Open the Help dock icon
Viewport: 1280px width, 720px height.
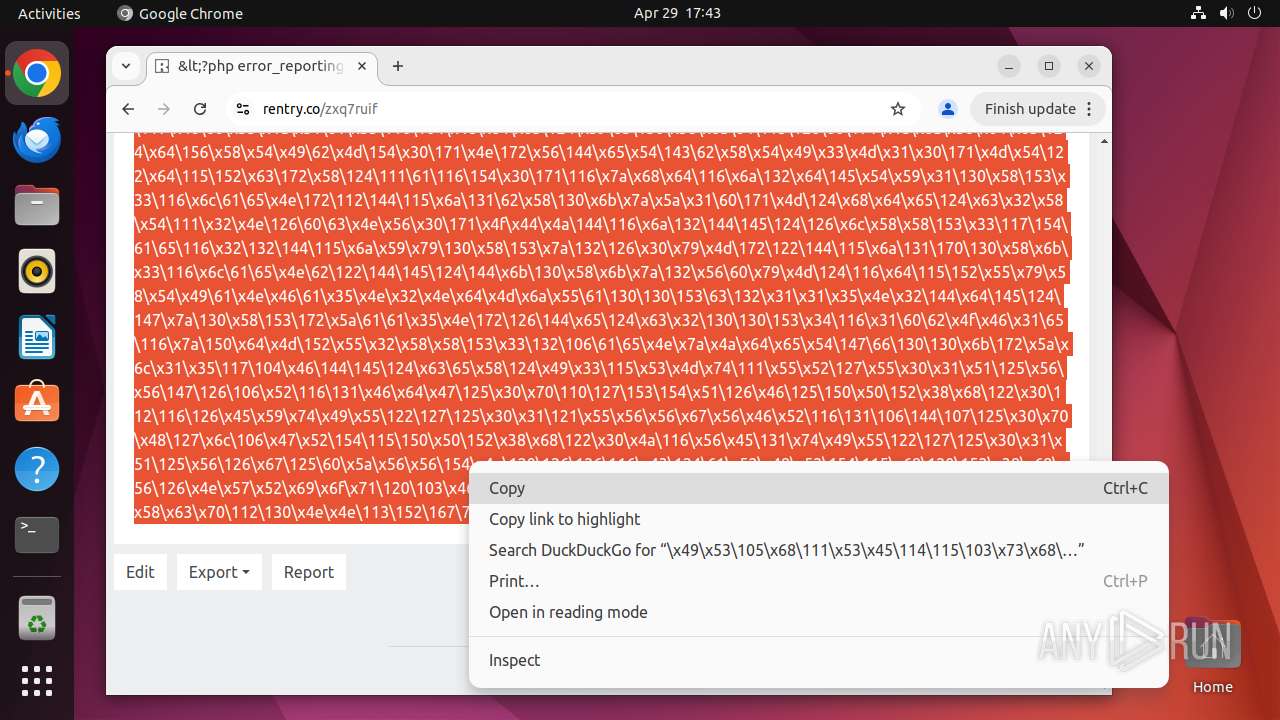(37, 469)
